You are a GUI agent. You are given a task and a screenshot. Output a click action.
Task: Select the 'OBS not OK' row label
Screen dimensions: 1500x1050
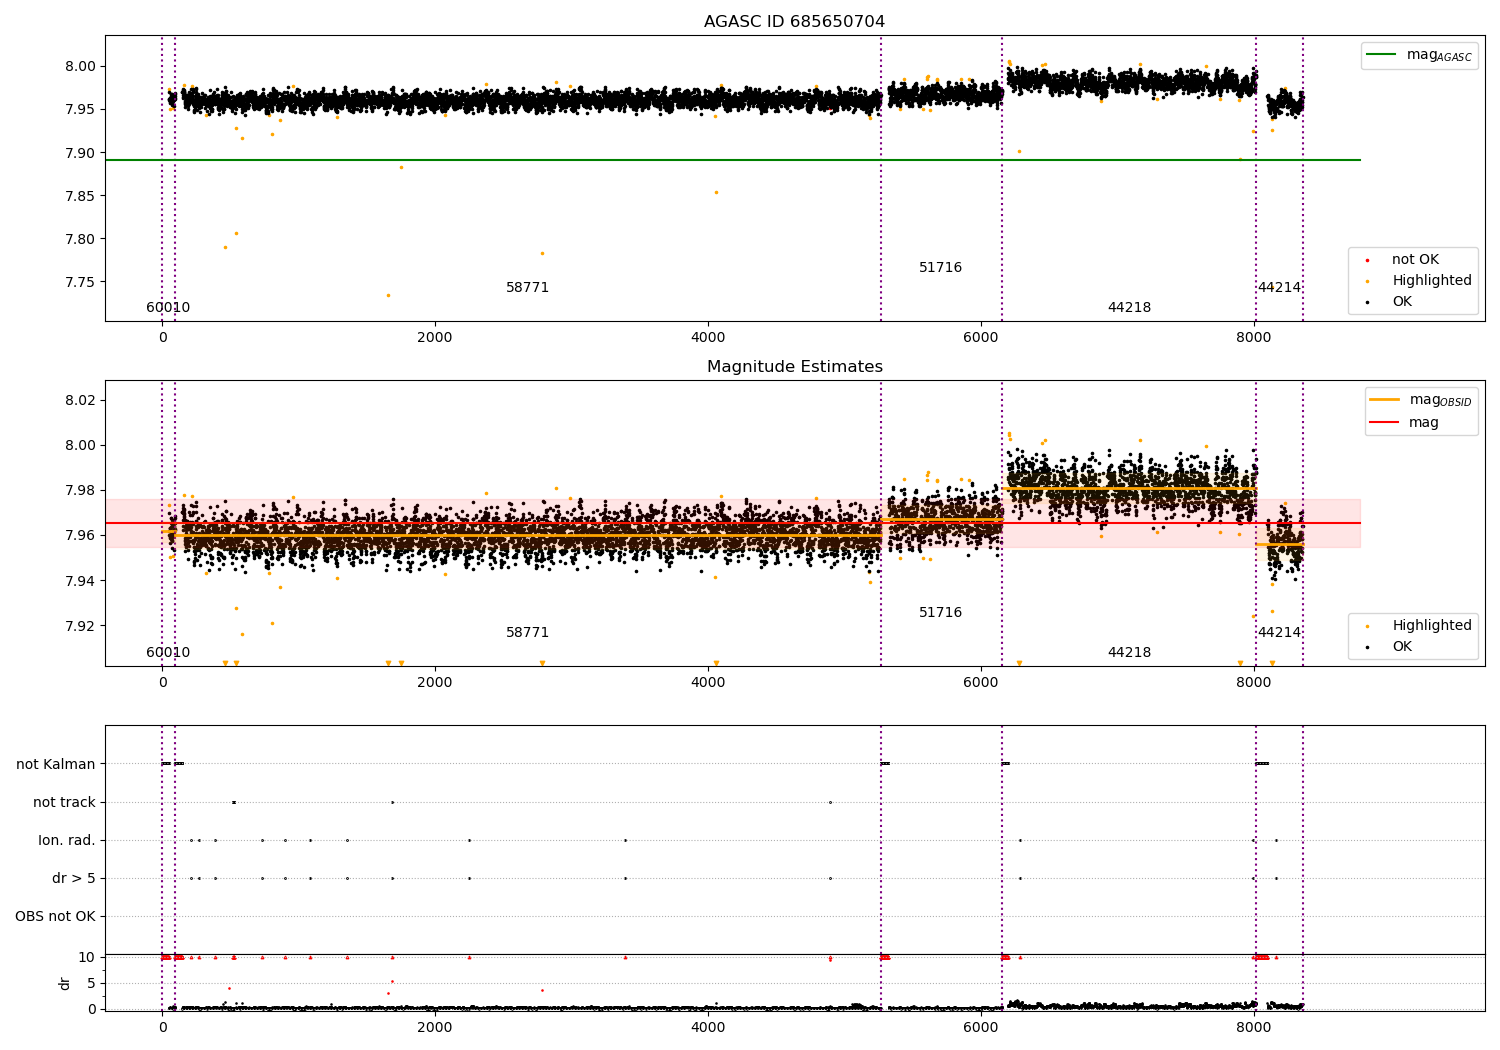pyautogui.click(x=55, y=916)
